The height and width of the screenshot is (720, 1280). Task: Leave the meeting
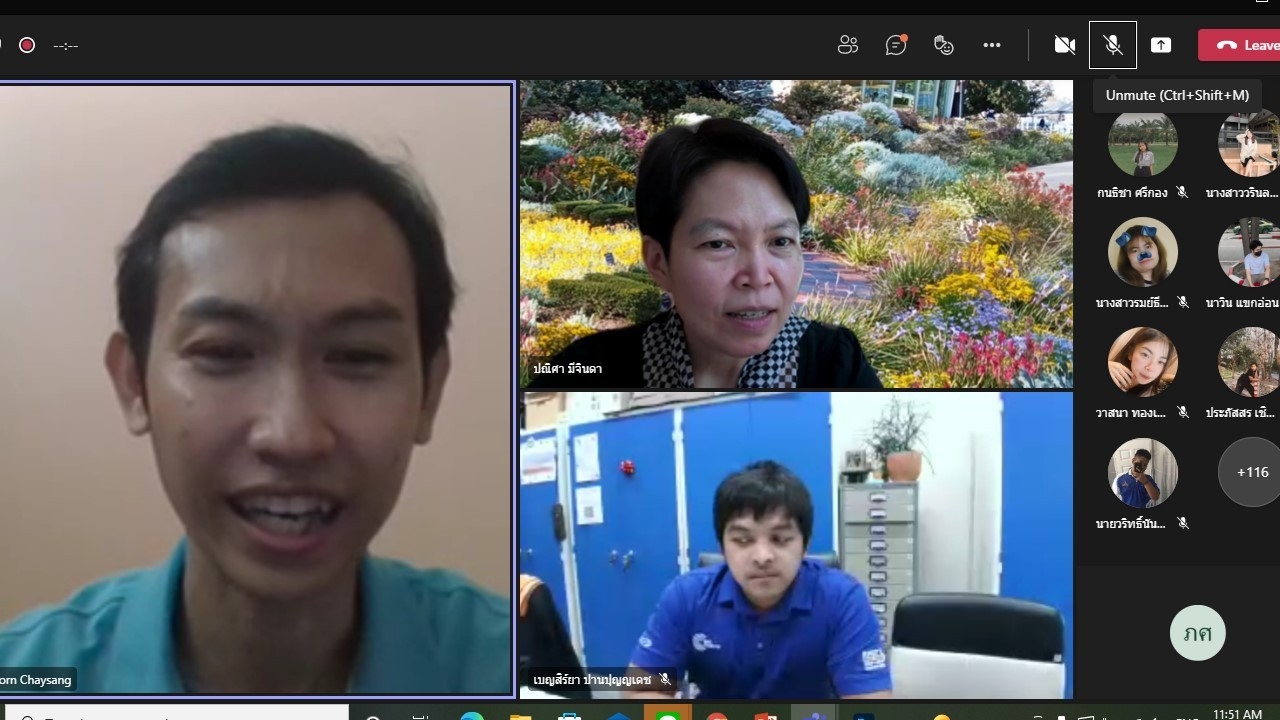1240,45
